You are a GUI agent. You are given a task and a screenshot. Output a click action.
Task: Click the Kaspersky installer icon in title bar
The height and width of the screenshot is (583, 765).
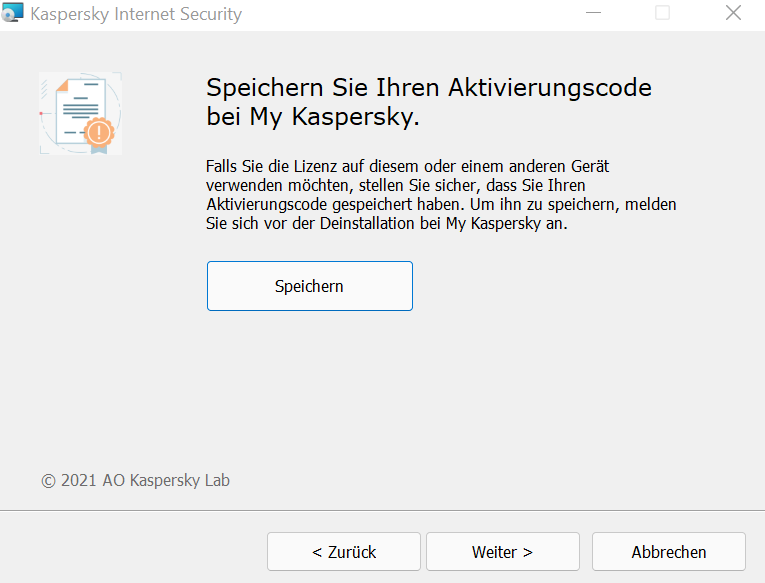click(13, 15)
